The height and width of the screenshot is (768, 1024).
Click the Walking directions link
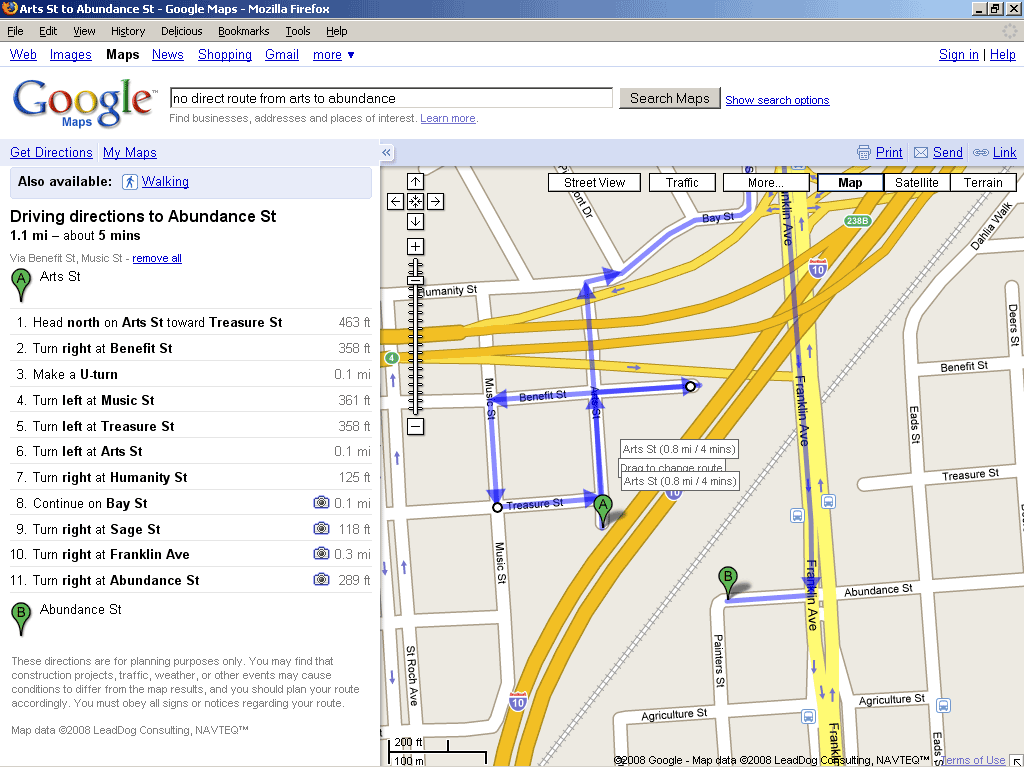pyautogui.click(x=165, y=182)
